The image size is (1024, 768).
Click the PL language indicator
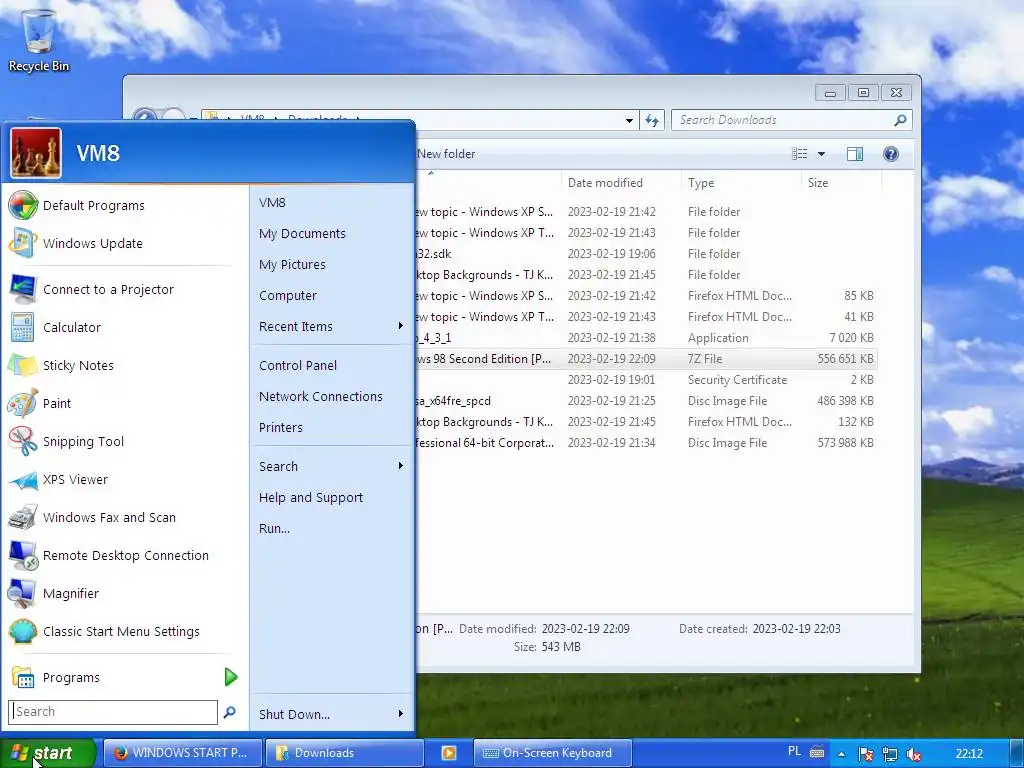794,752
